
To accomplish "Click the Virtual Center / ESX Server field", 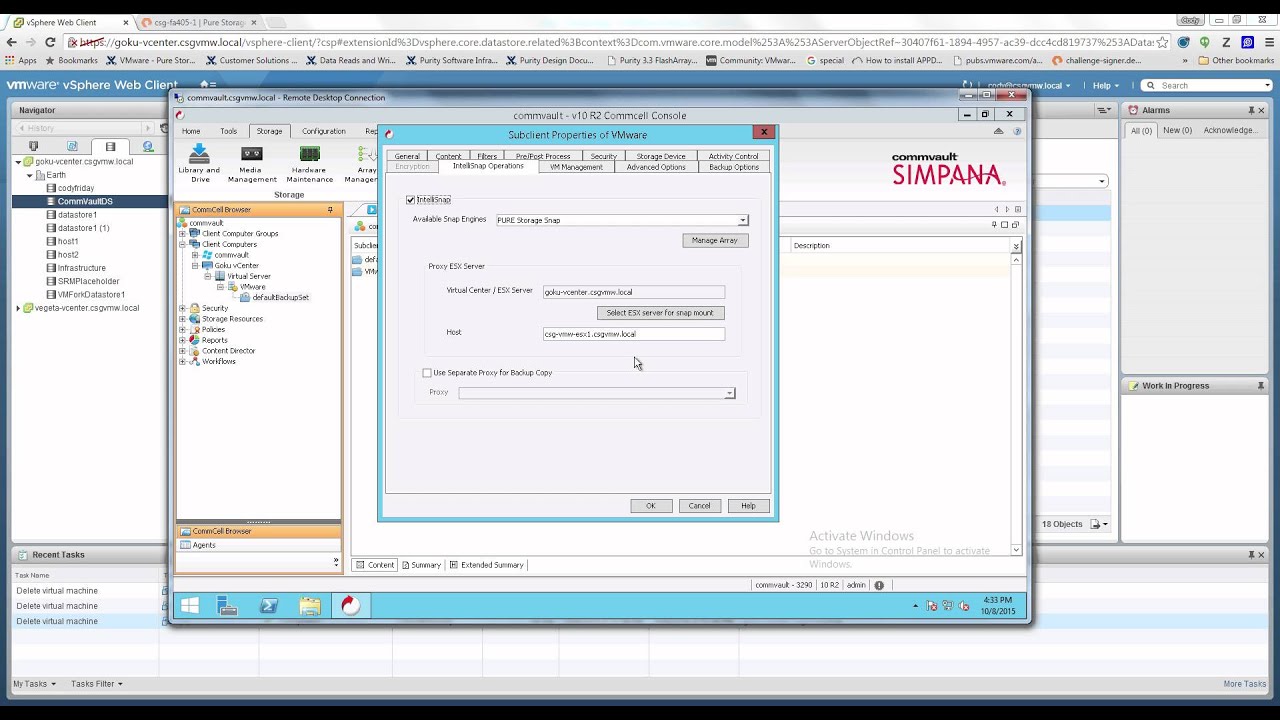I will pyautogui.click(x=634, y=292).
